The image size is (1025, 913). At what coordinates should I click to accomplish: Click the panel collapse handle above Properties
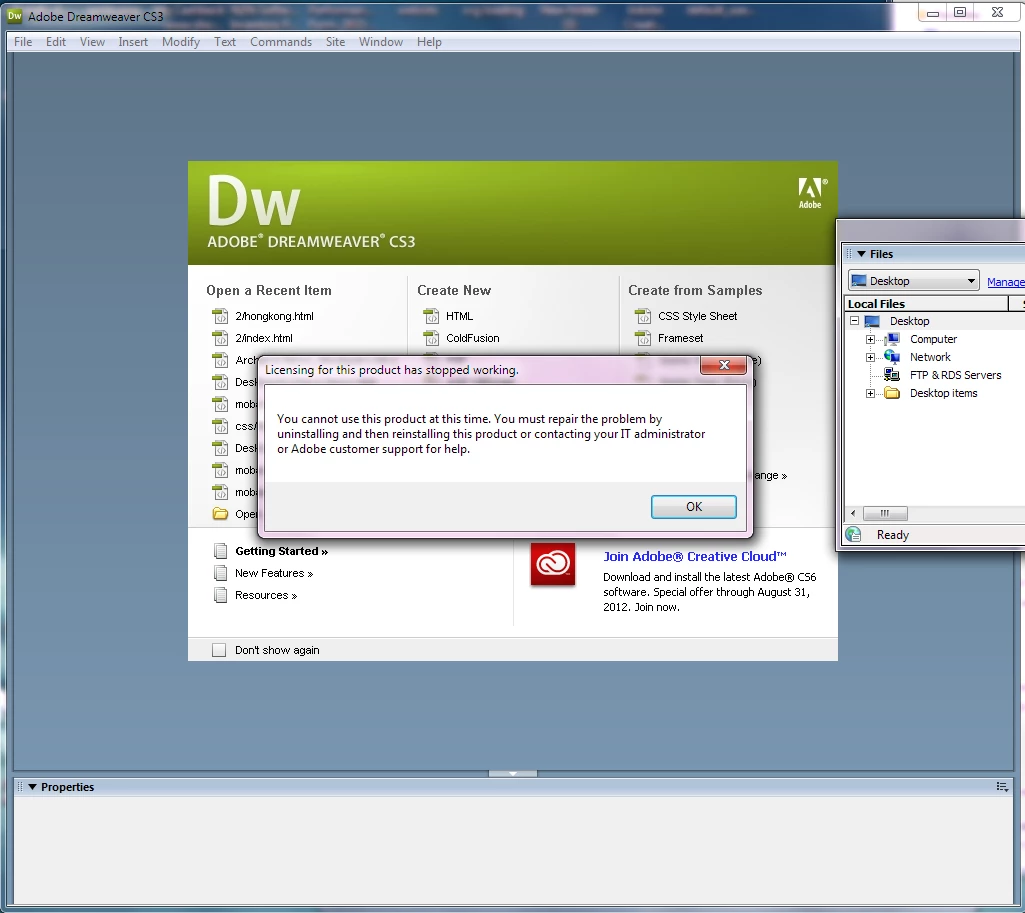[512, 773]
